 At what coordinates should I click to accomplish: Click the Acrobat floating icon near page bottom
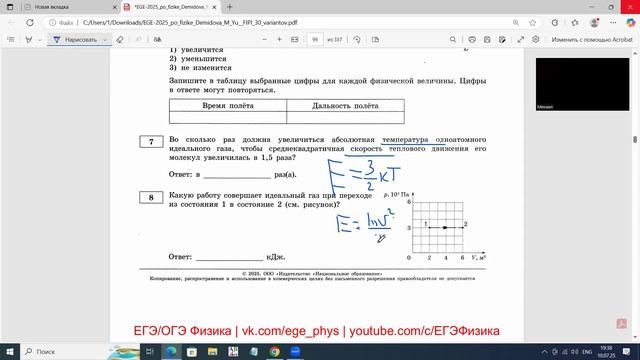click(622, 324)
